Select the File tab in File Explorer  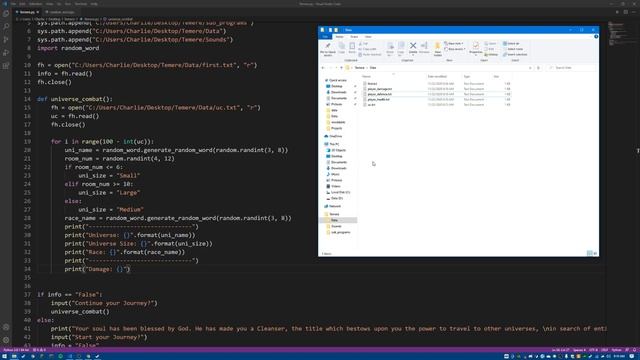click(325, 37)
